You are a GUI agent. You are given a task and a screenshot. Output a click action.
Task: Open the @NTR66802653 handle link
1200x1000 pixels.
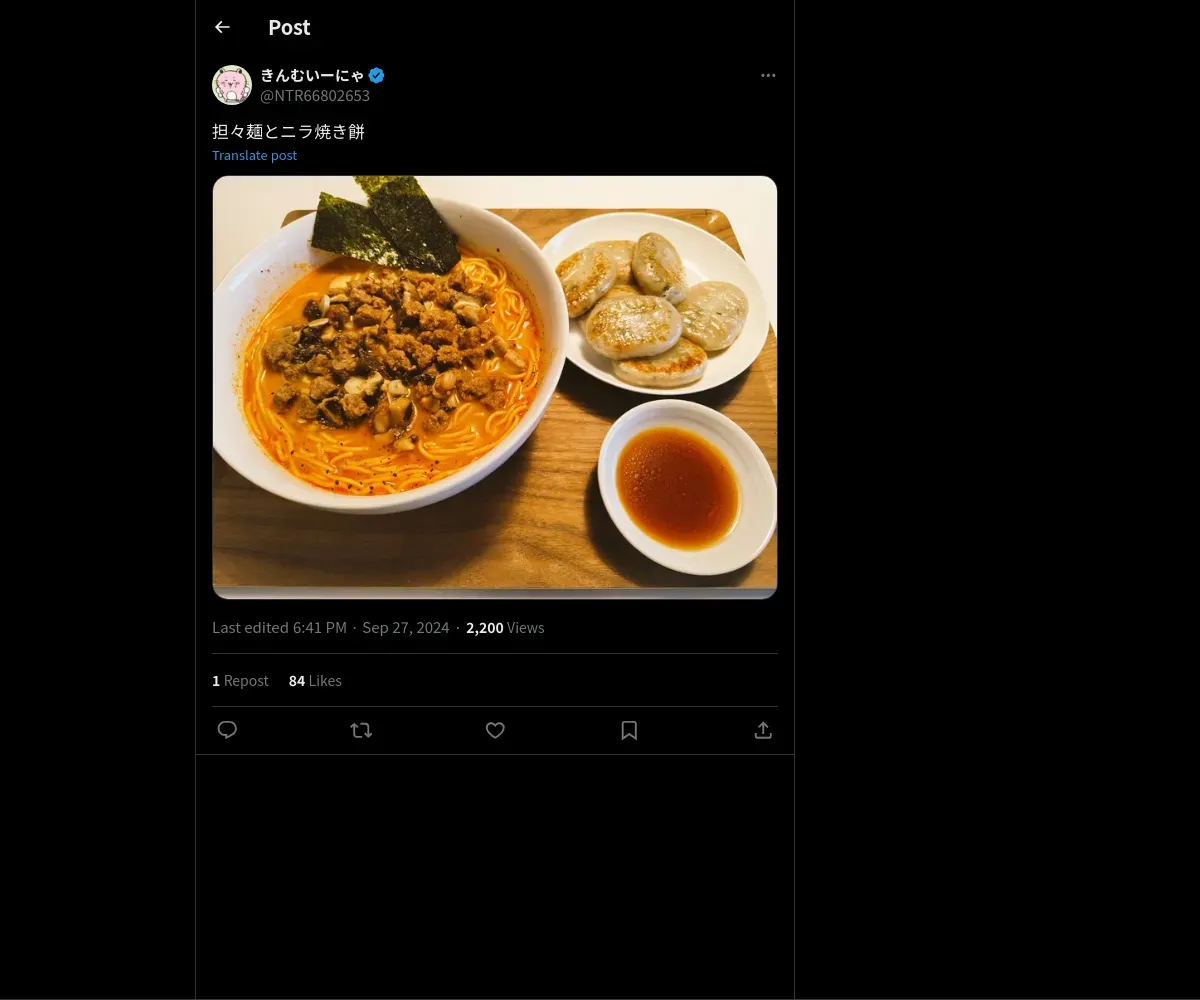pyautogui.click(x=315, y=96)
